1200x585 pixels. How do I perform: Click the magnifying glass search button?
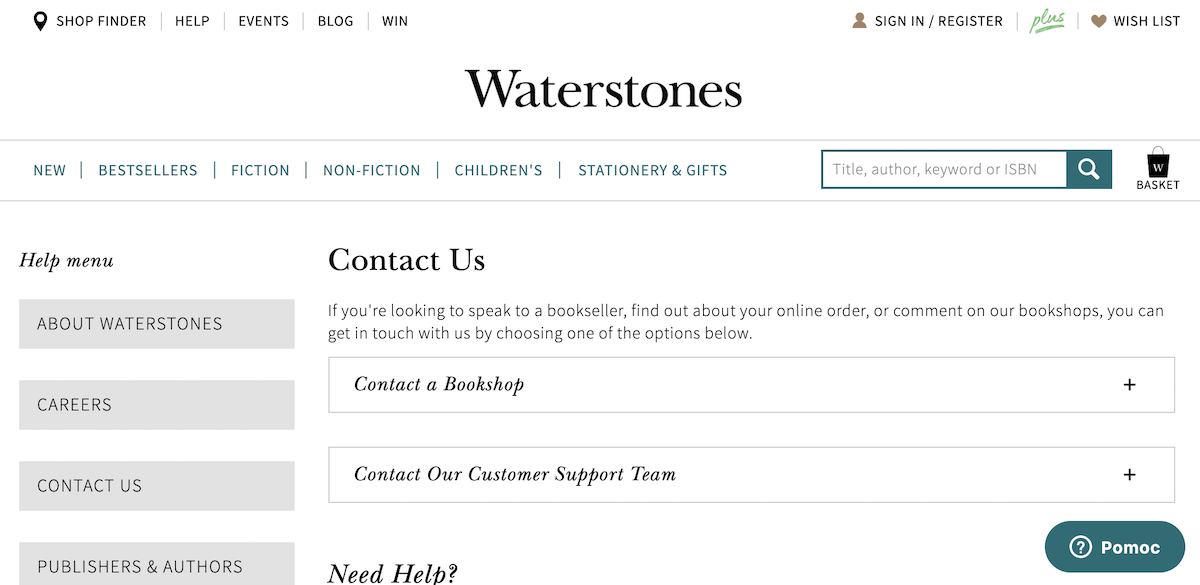[x=1089, y=169]
